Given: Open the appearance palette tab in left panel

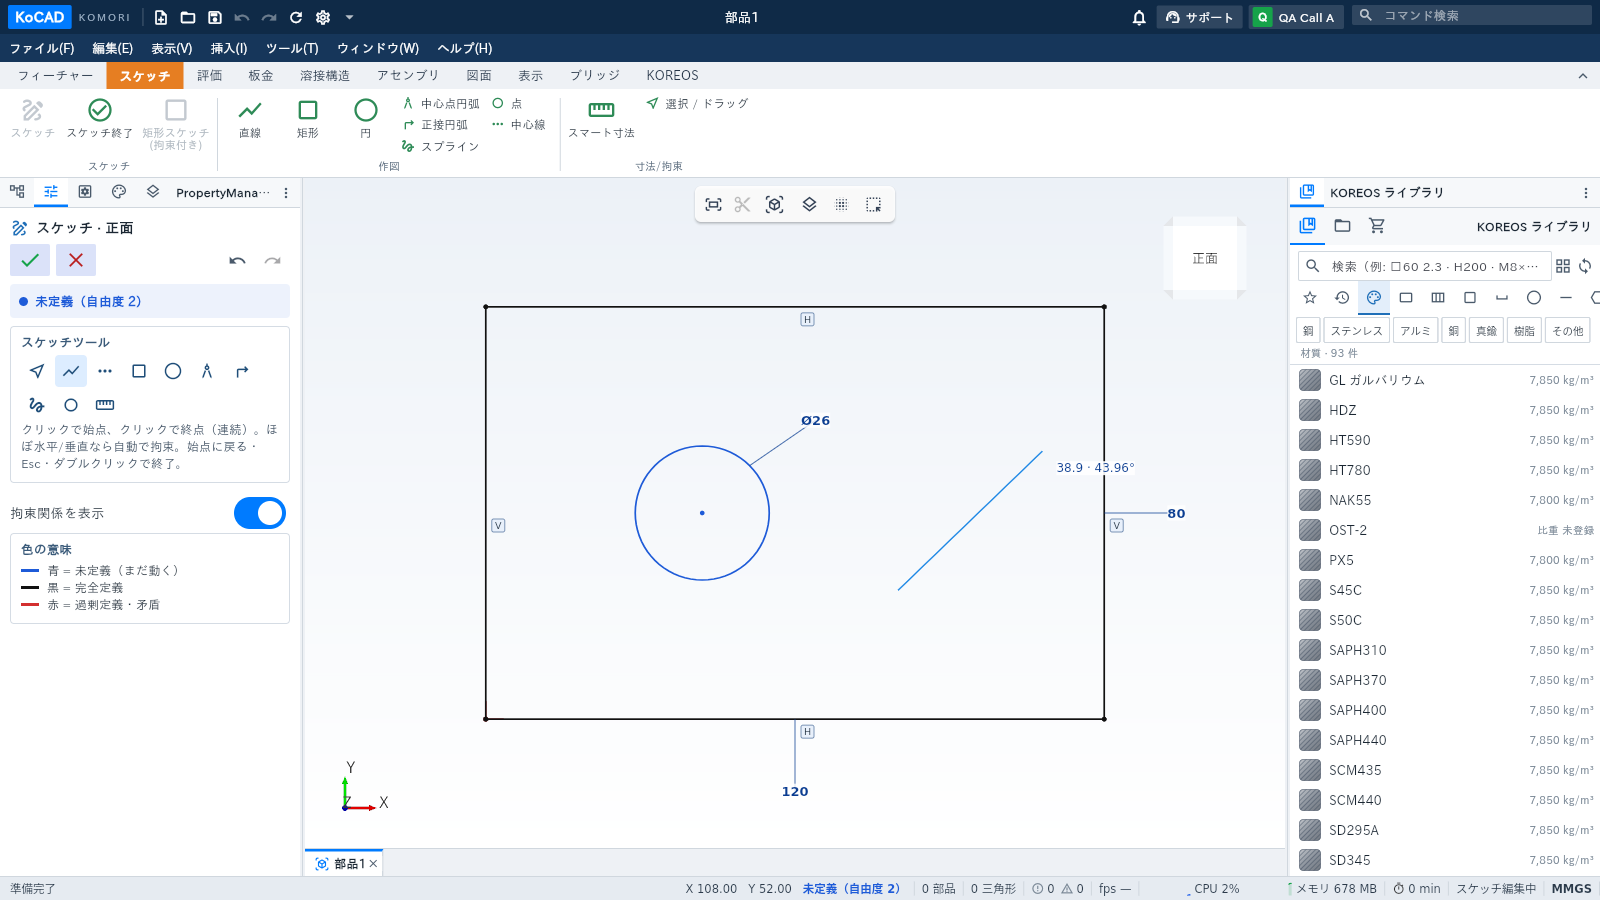Looking at the screenshot, I should pyautogui.click(x=119, y=192).
